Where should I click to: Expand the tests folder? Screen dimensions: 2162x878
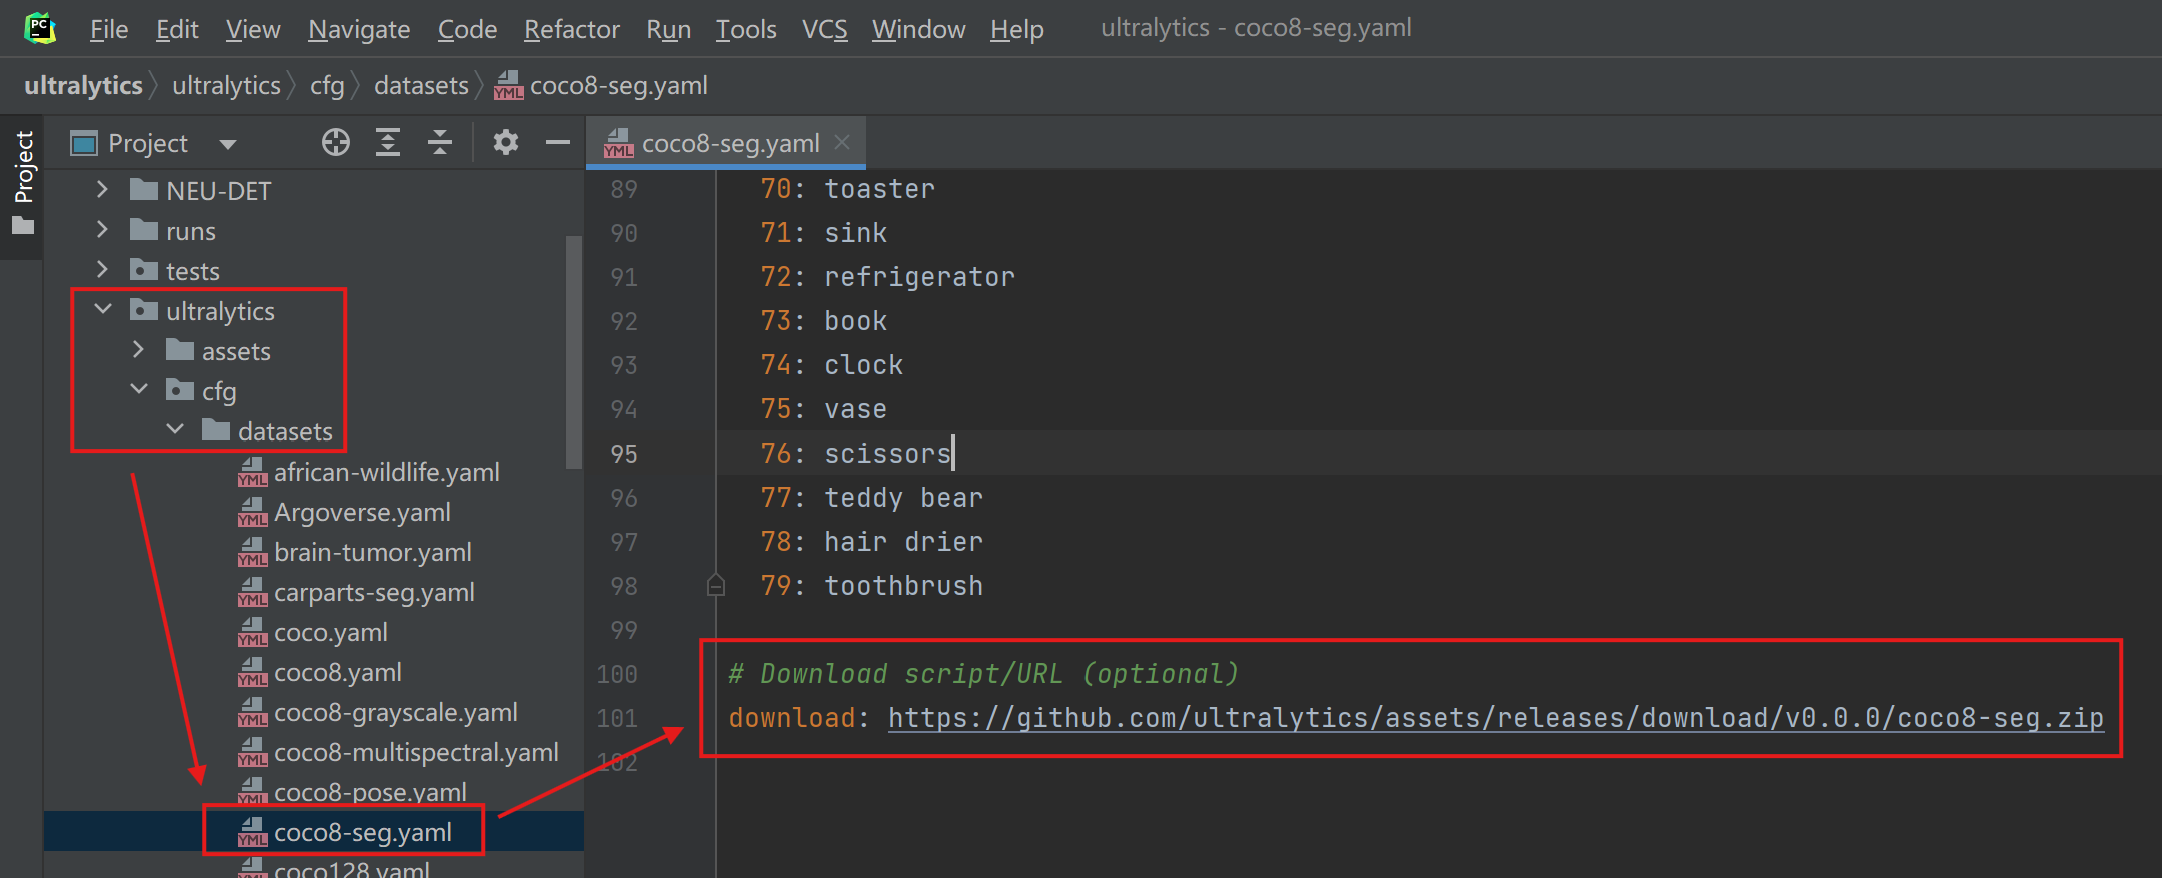click(102, 270)
